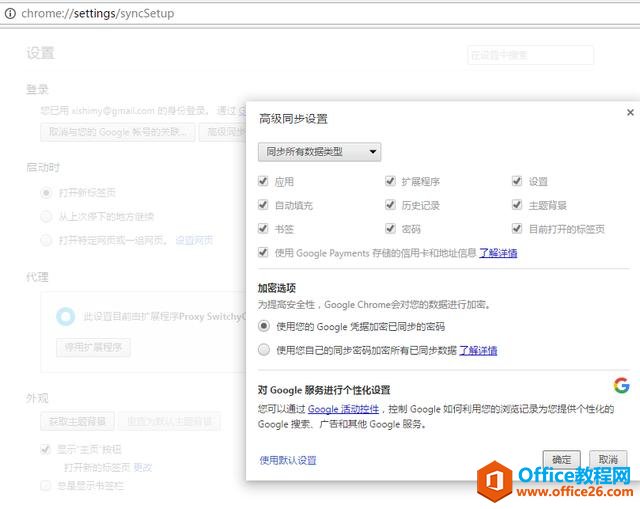Close the advanced sync settings dialog
This screenshot has height=509, width=640.
click(x=630, y=112)
